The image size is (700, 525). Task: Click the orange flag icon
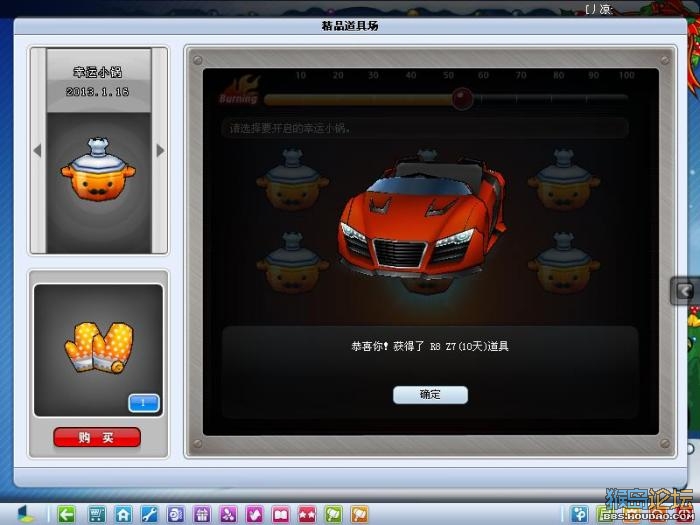[x=360, y=515]
